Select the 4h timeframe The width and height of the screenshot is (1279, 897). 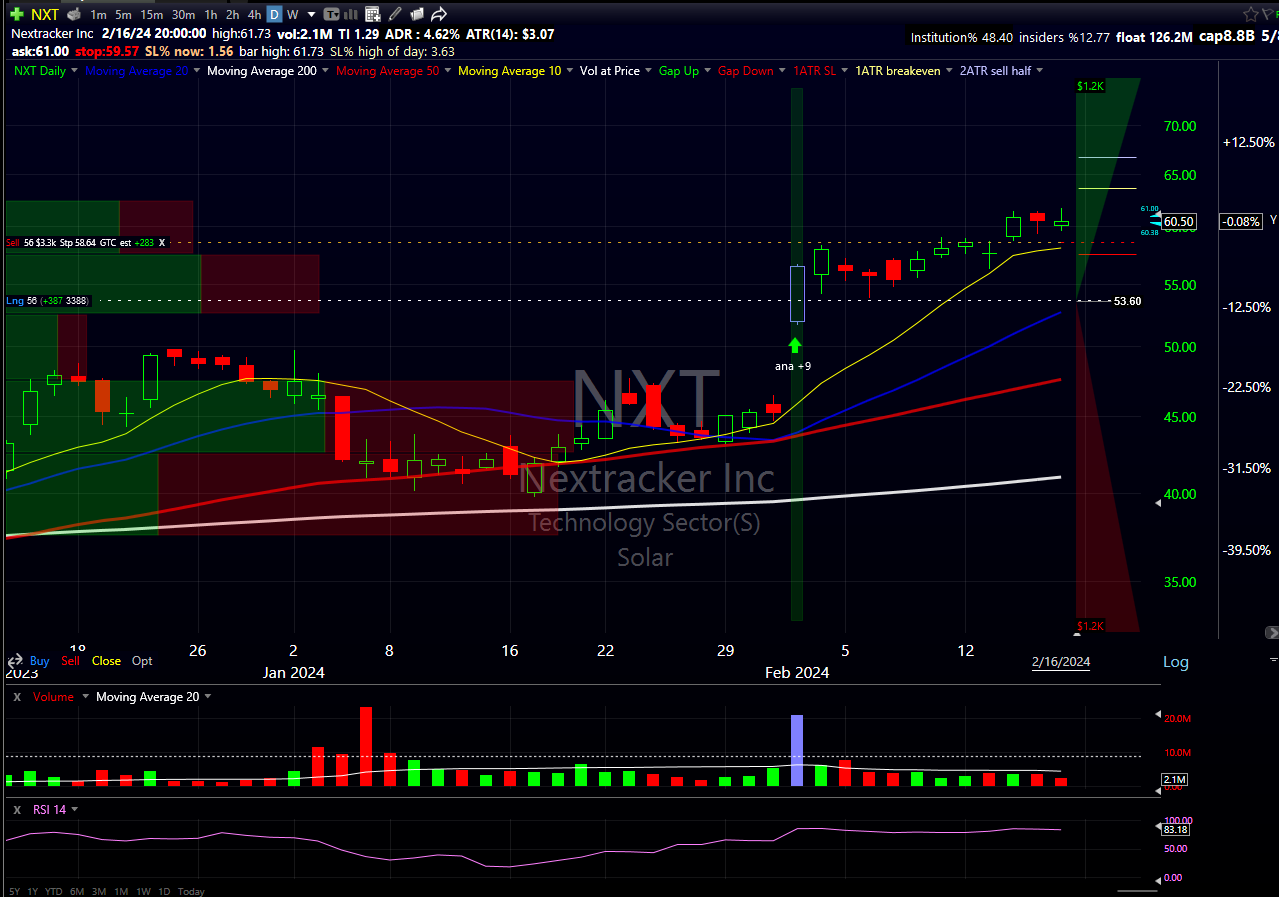coord(254,14)
